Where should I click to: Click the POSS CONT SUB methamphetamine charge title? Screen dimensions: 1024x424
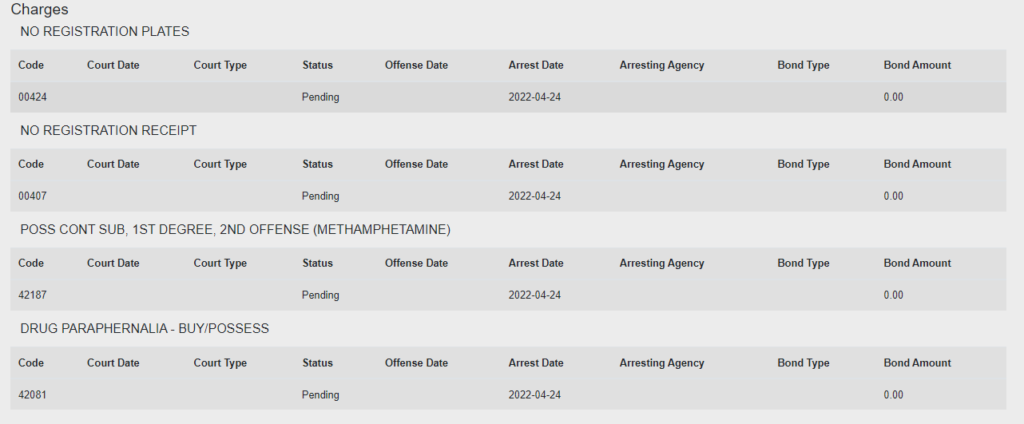pyautogui.click(x=235, y=230)
